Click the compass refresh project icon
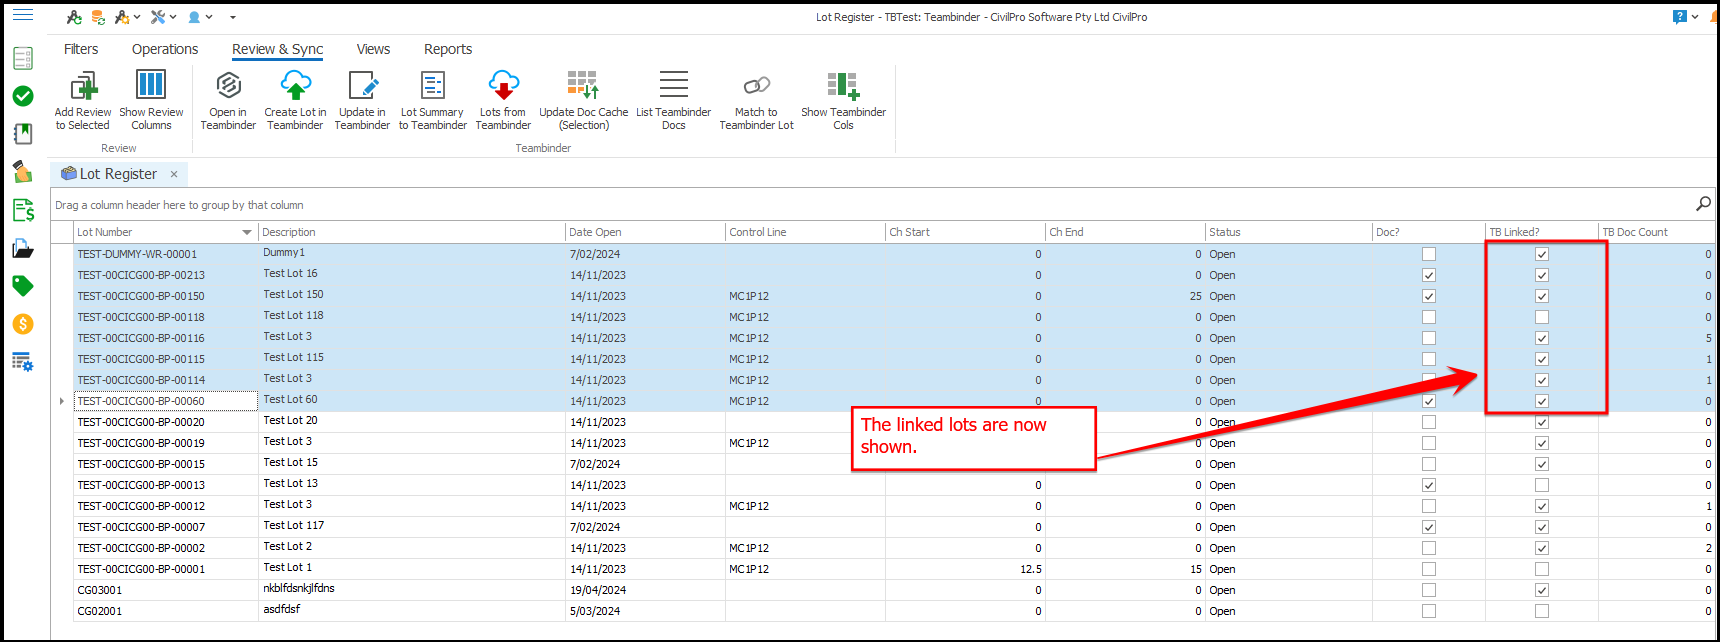 tap(74, 17)
